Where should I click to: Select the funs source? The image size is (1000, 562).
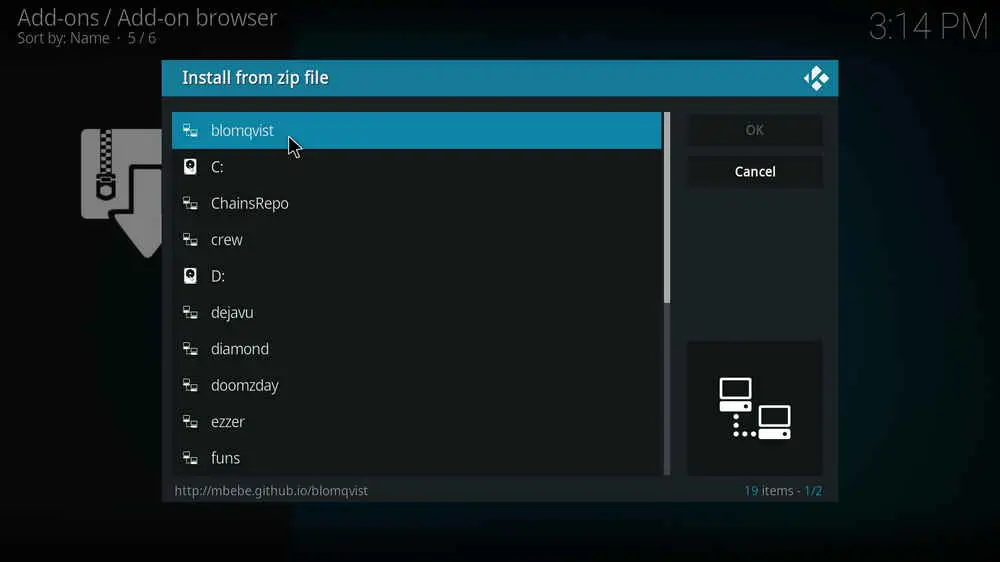click(x=416, y=458)
